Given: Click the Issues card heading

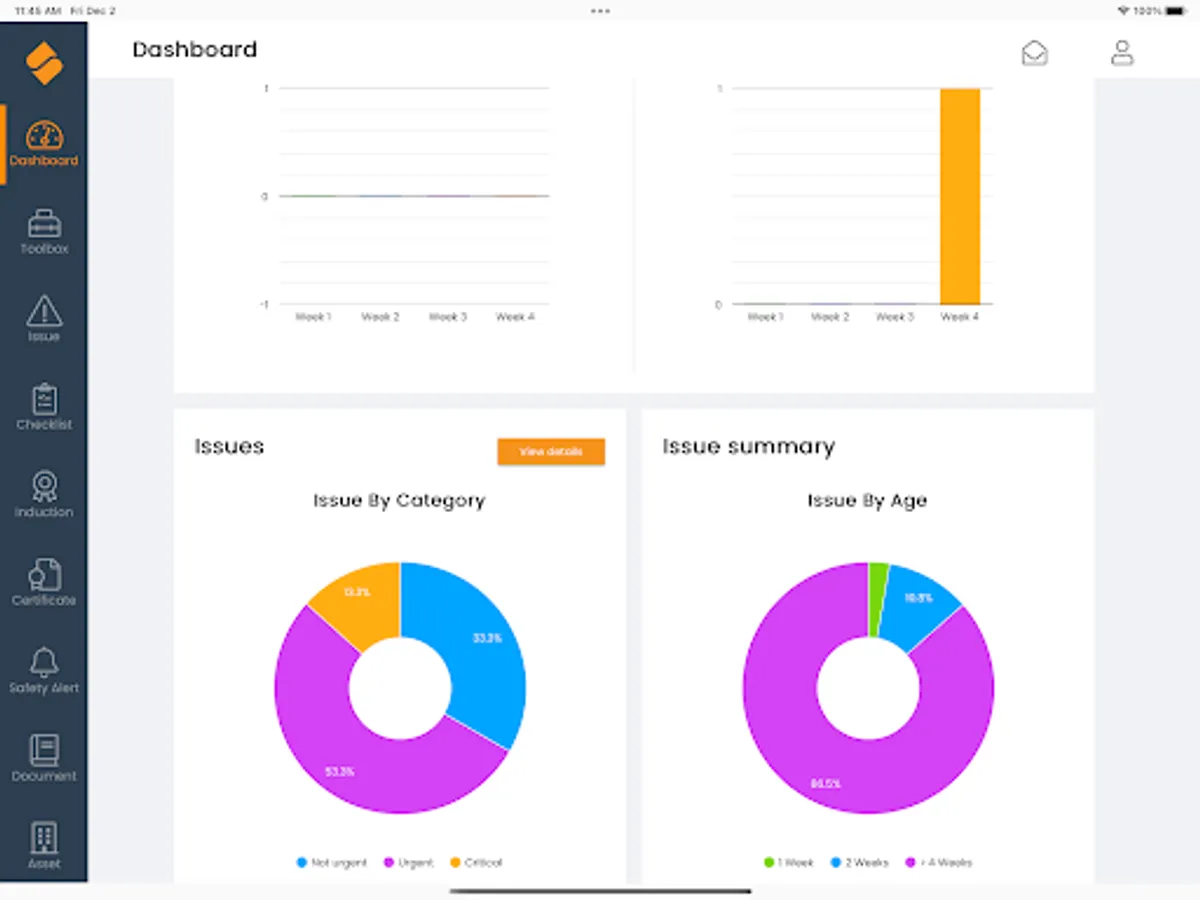Looking at the screenshot, I should (229, 446).
